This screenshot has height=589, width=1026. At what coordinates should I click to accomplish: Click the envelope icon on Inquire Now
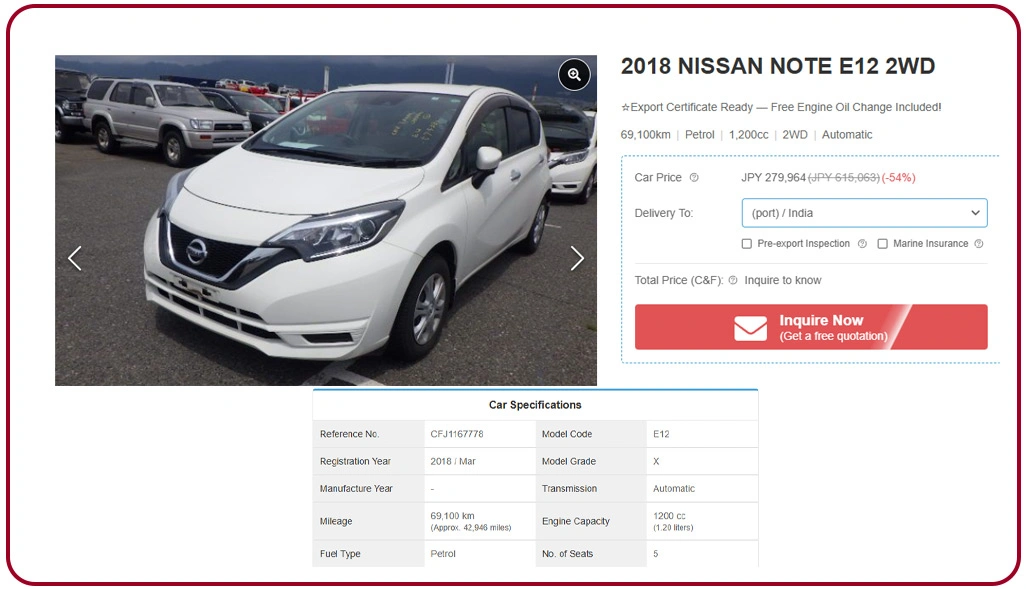(x=751, y=328)
